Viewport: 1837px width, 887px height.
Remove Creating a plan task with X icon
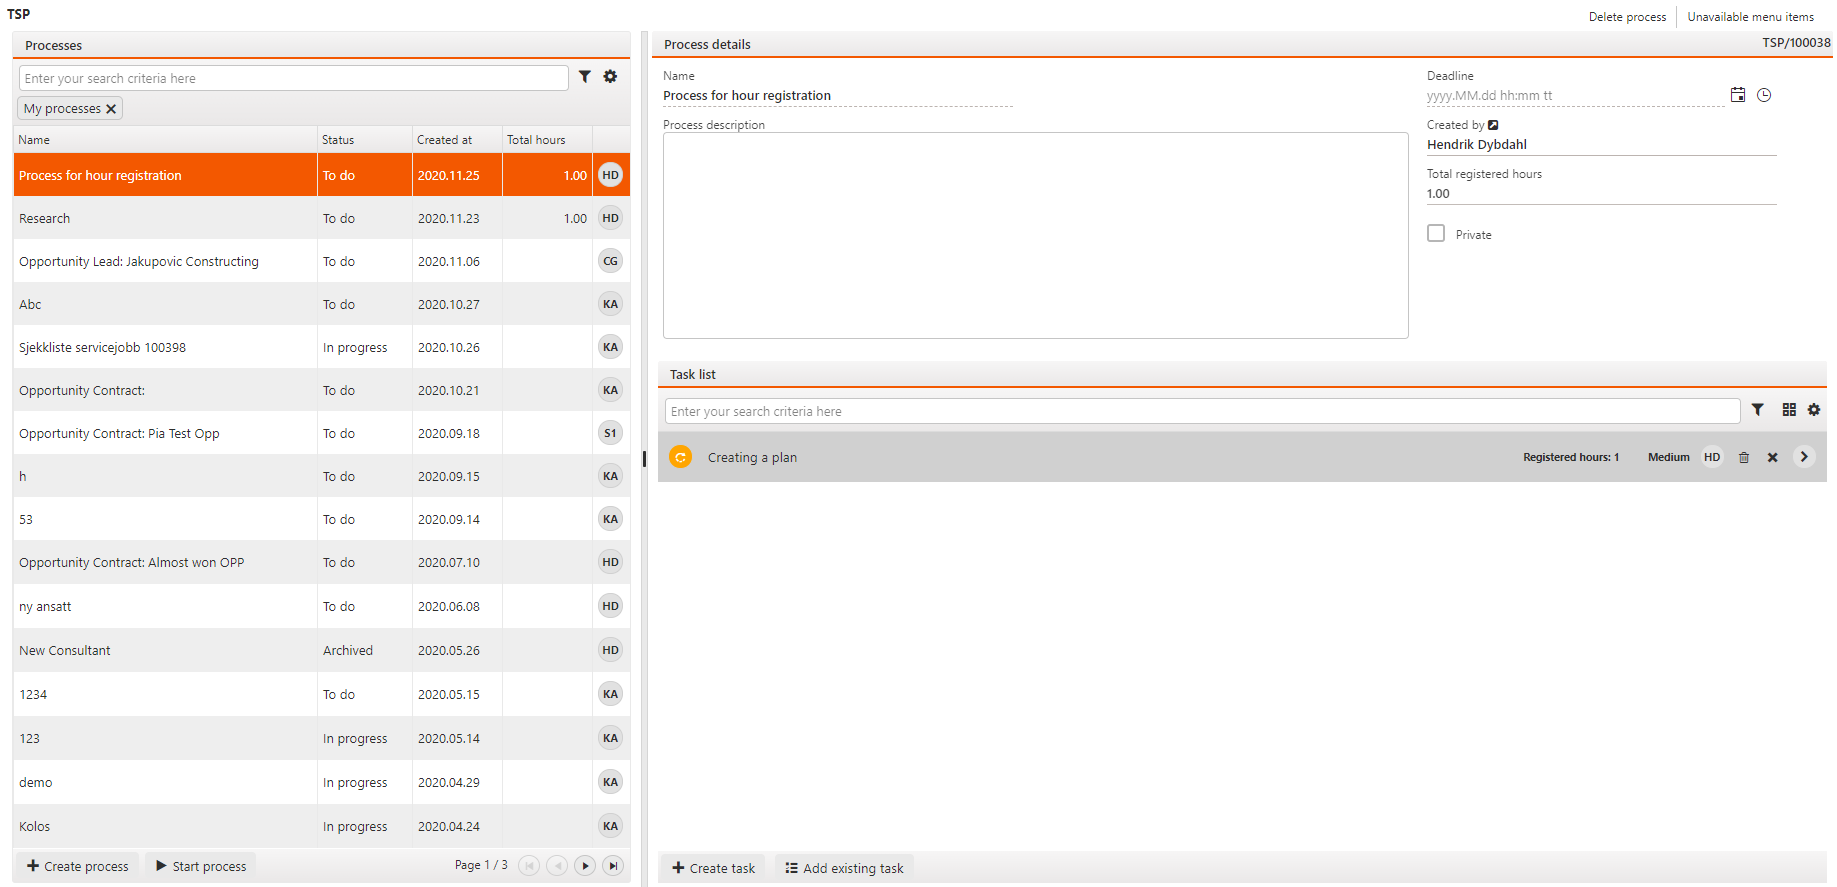click(1772, 457)
